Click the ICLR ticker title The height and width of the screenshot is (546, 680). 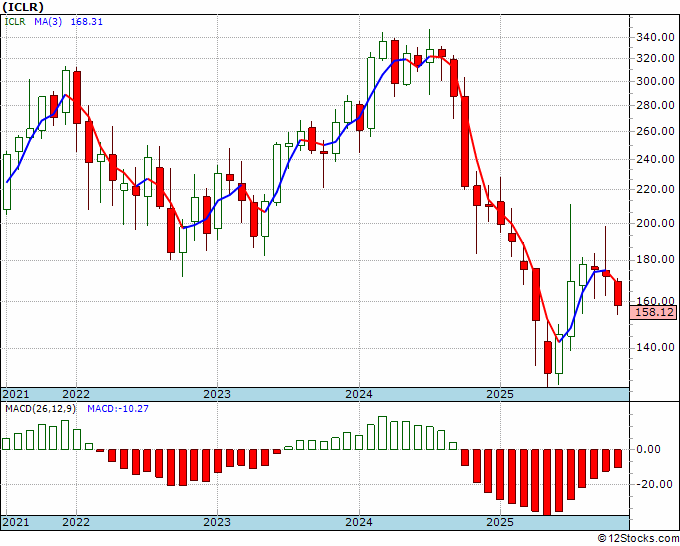23,7
